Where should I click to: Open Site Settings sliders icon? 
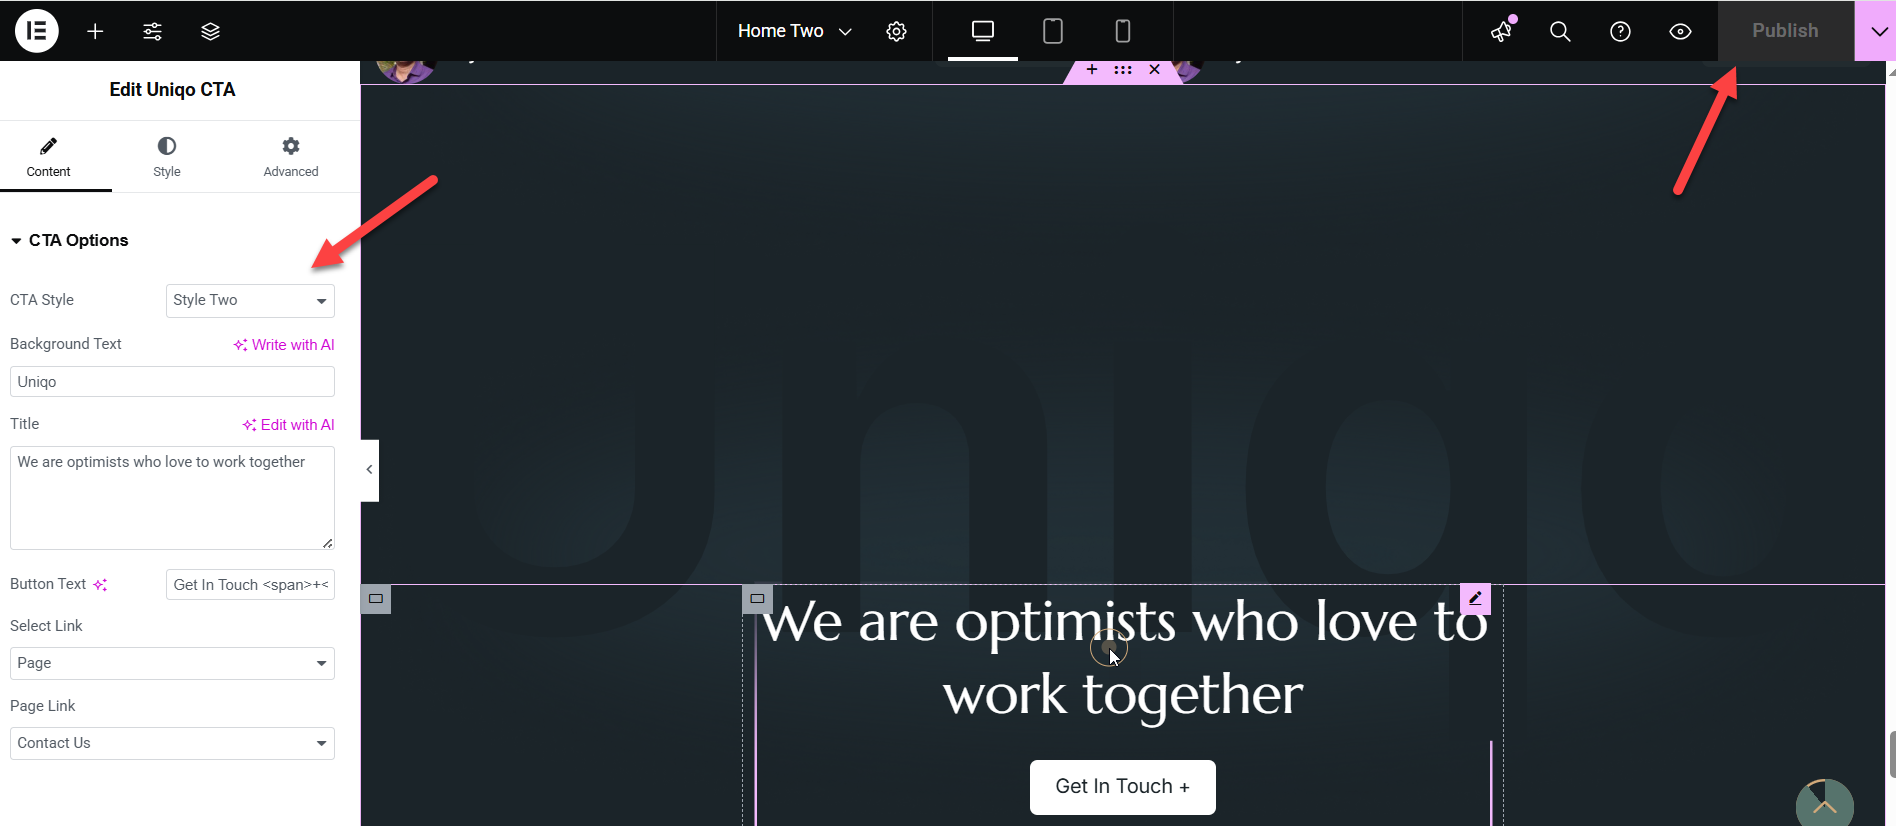point(152,31)
